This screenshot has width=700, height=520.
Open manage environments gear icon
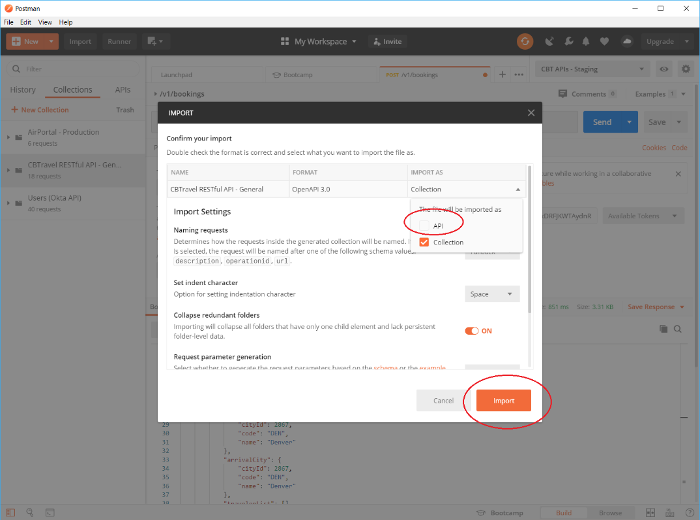[x=686, y=69]
